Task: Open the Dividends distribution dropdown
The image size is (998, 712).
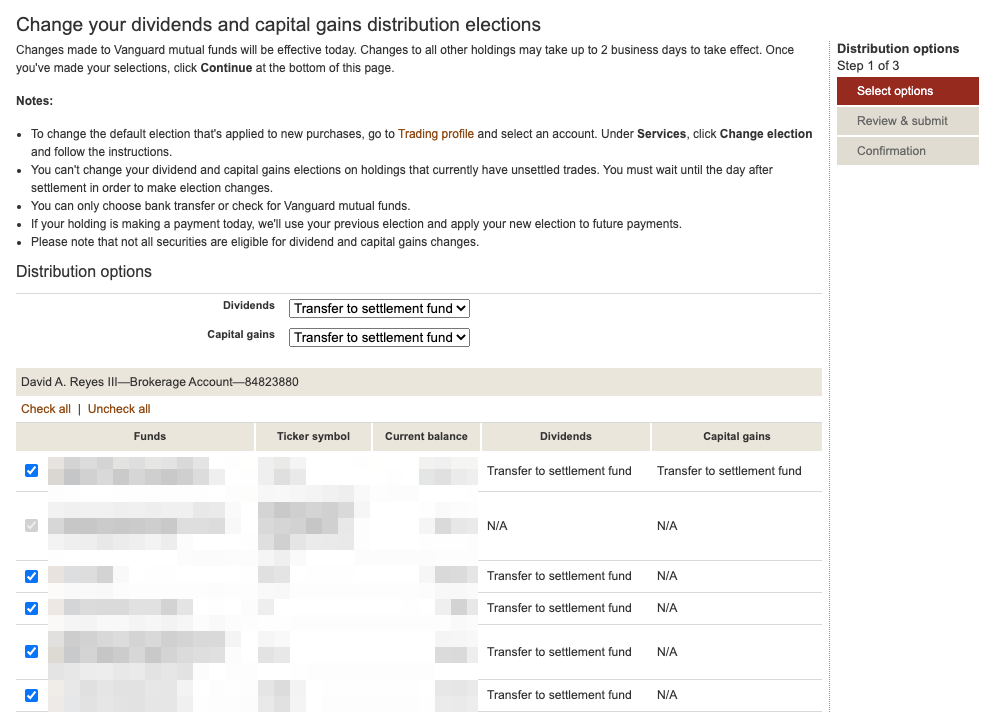Action: coord(379,309)
